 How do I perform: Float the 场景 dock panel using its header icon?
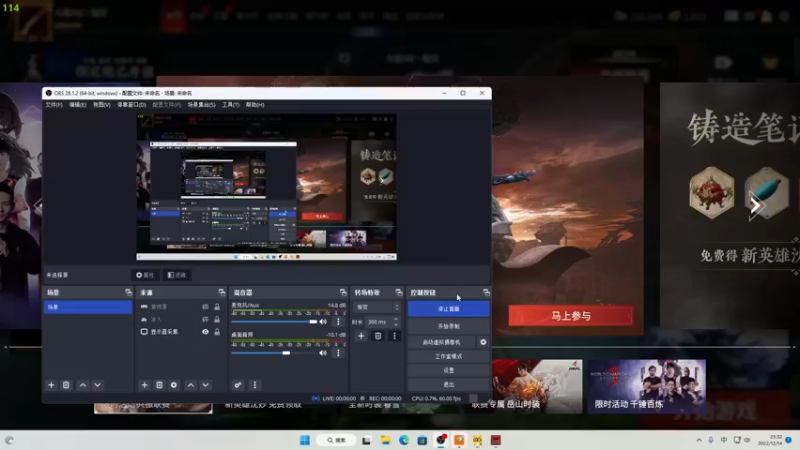[x=128, y=292]
